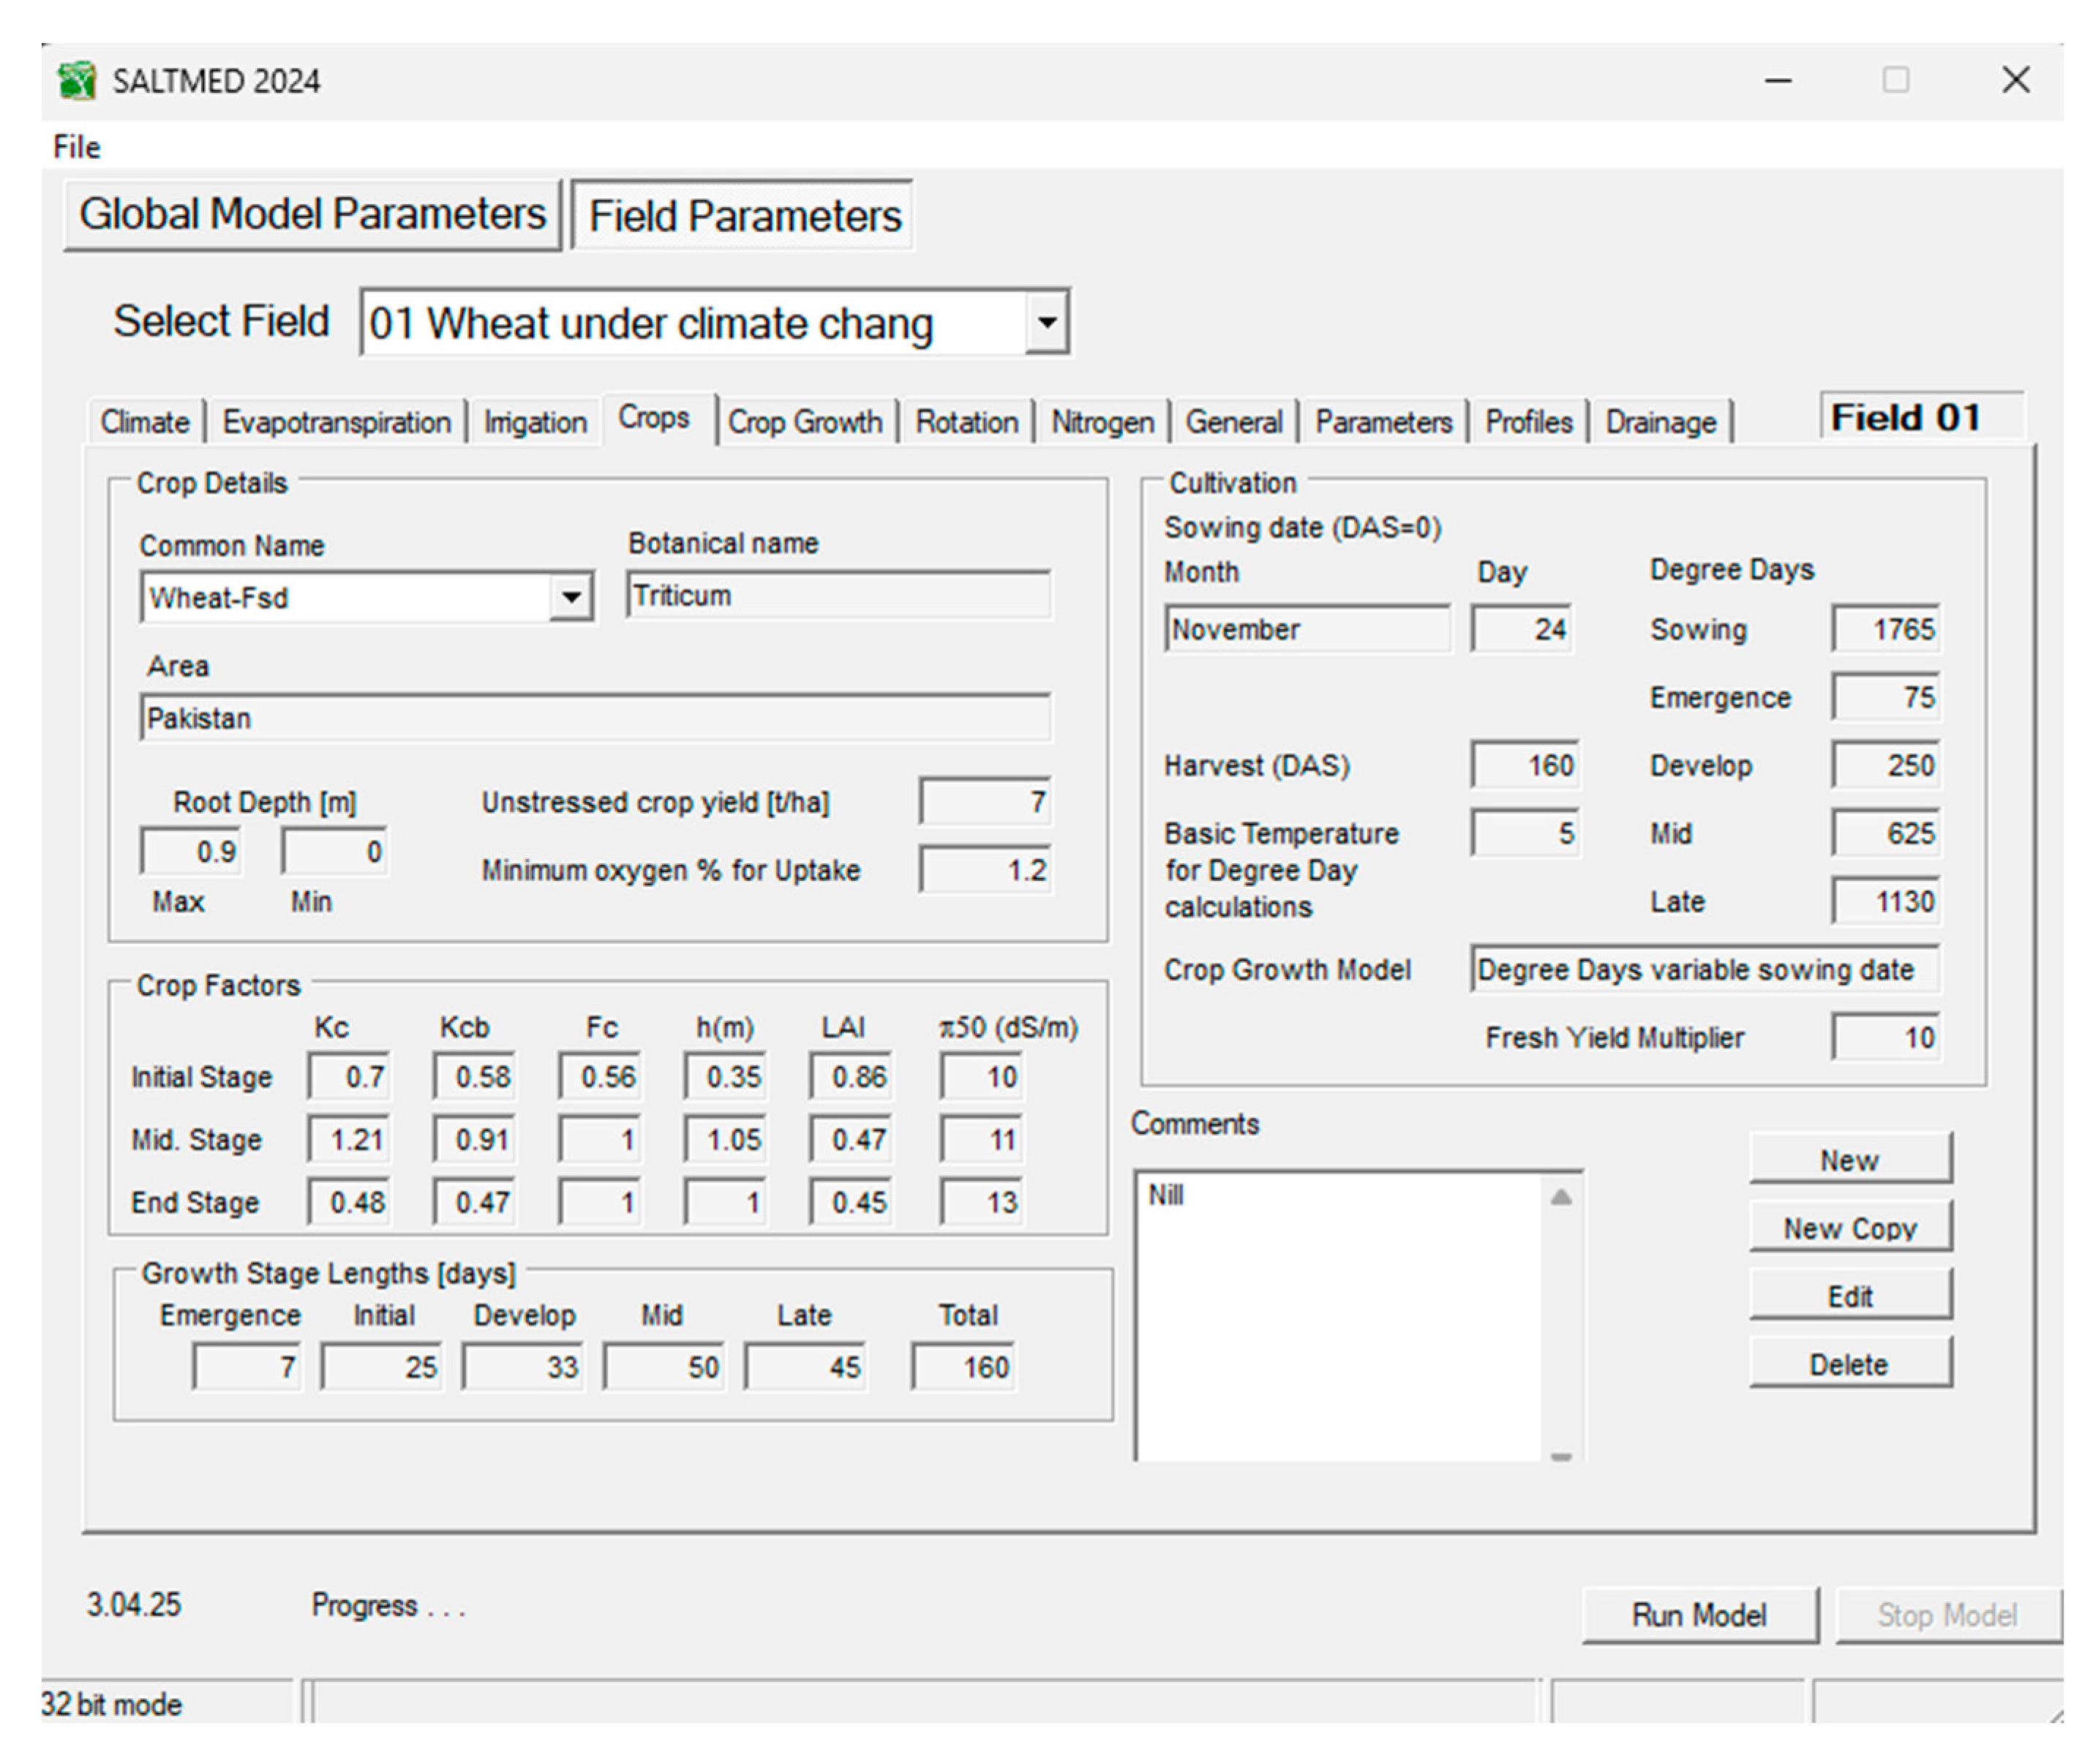Click the sowing Day field
Image resolution: width=2087 pixels, height=1764 pixels.
tap(1521, 629)
